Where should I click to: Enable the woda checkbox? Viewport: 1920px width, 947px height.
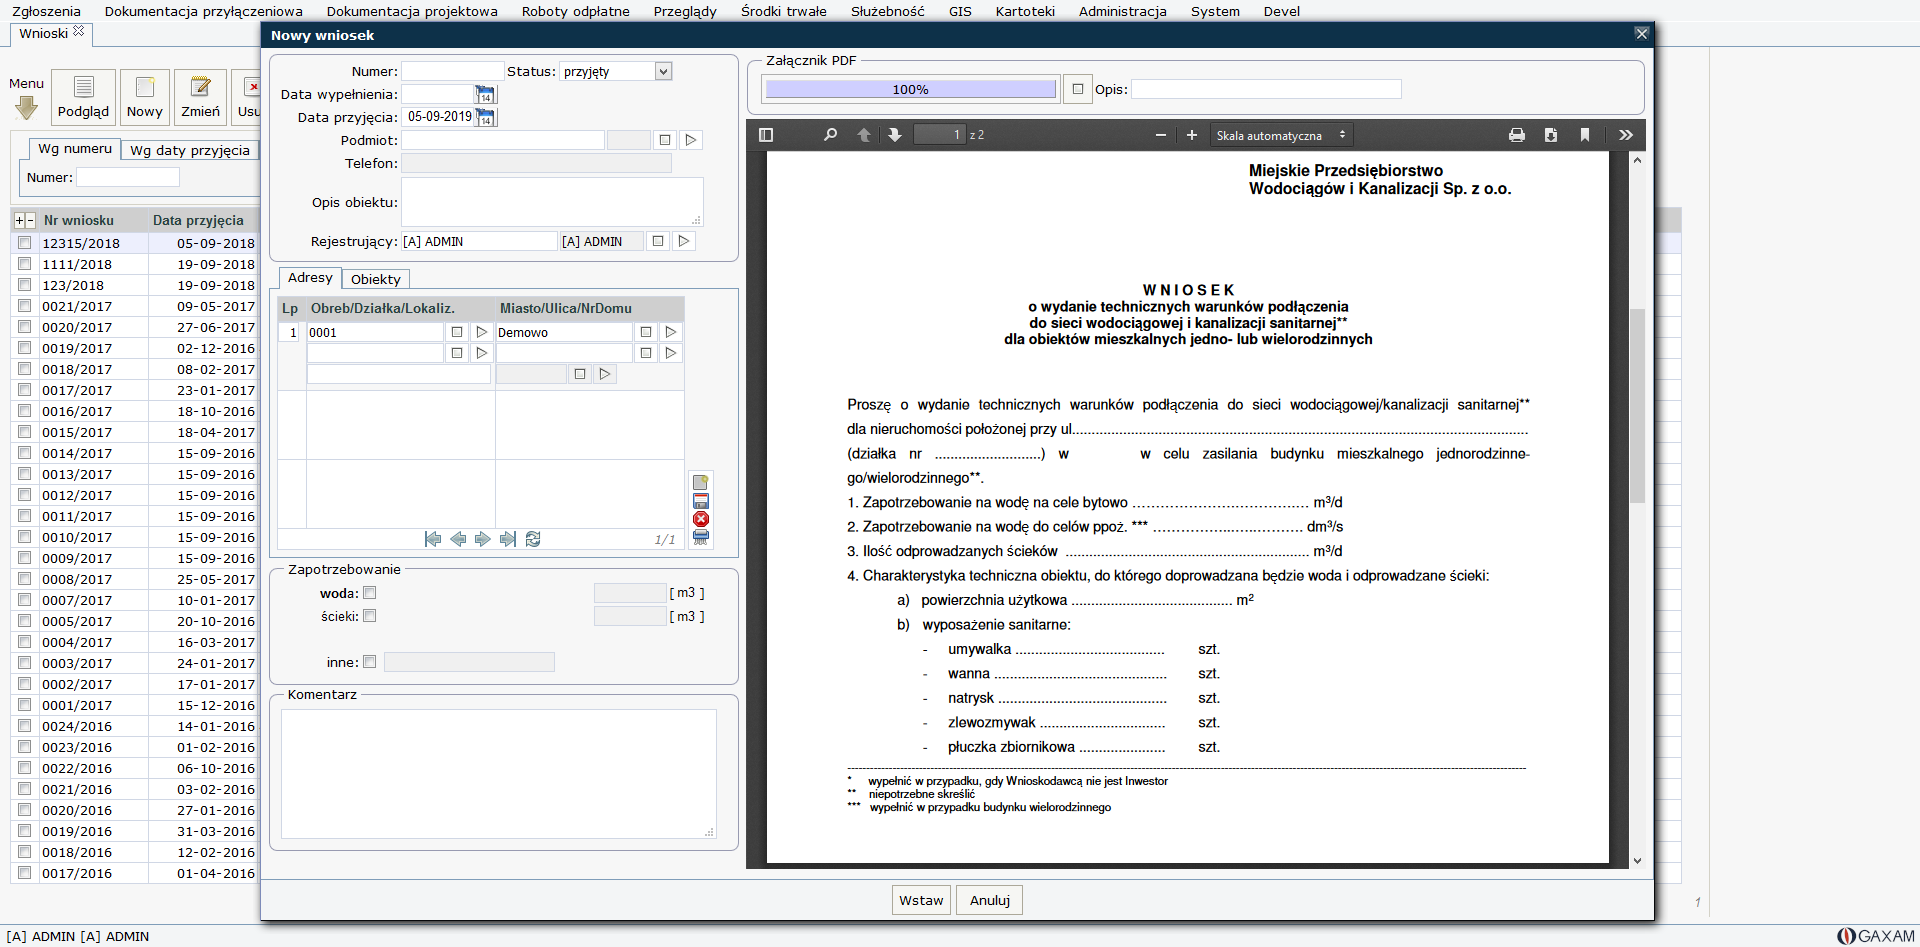[x=370, y=593]
